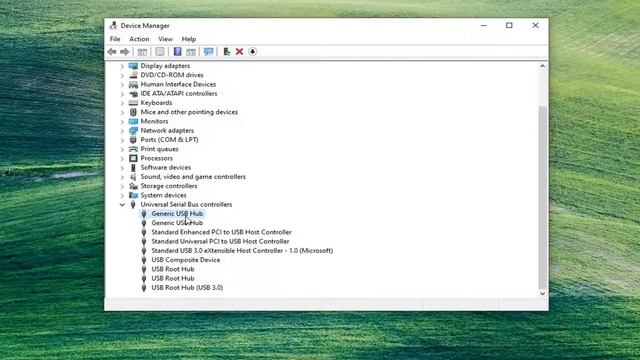Viewport: 640px width, 360px height.
Task: Click the blue Help toolbar icon
Action: 177,52
